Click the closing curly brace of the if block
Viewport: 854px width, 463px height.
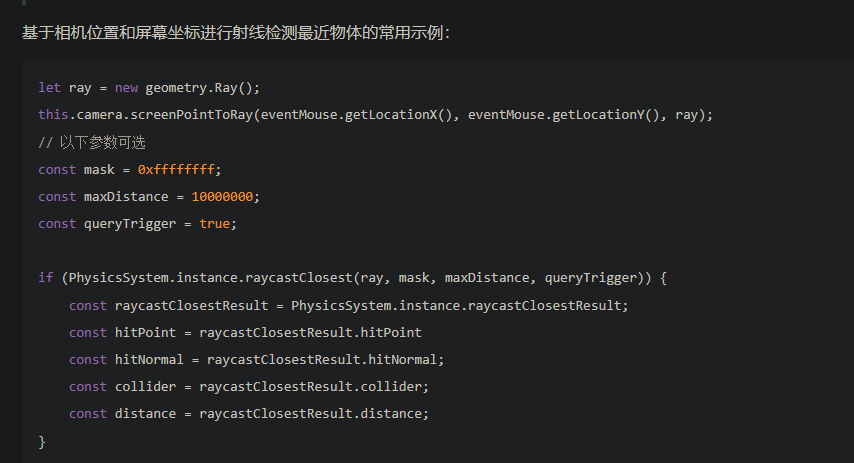42,441
